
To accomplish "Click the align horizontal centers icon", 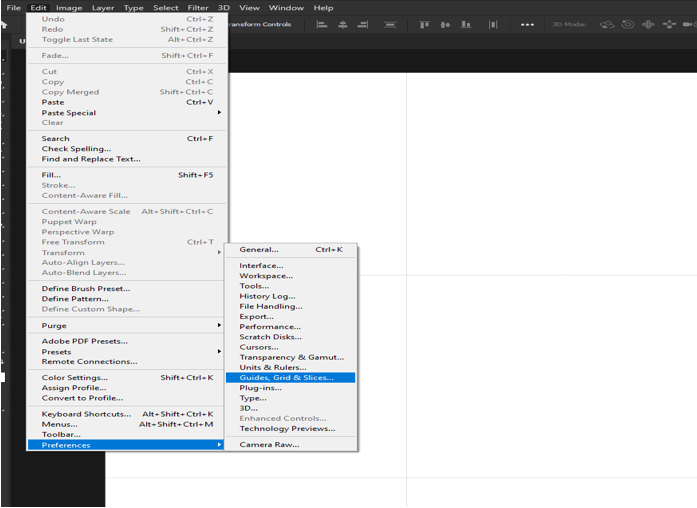I will coord(343,24).
